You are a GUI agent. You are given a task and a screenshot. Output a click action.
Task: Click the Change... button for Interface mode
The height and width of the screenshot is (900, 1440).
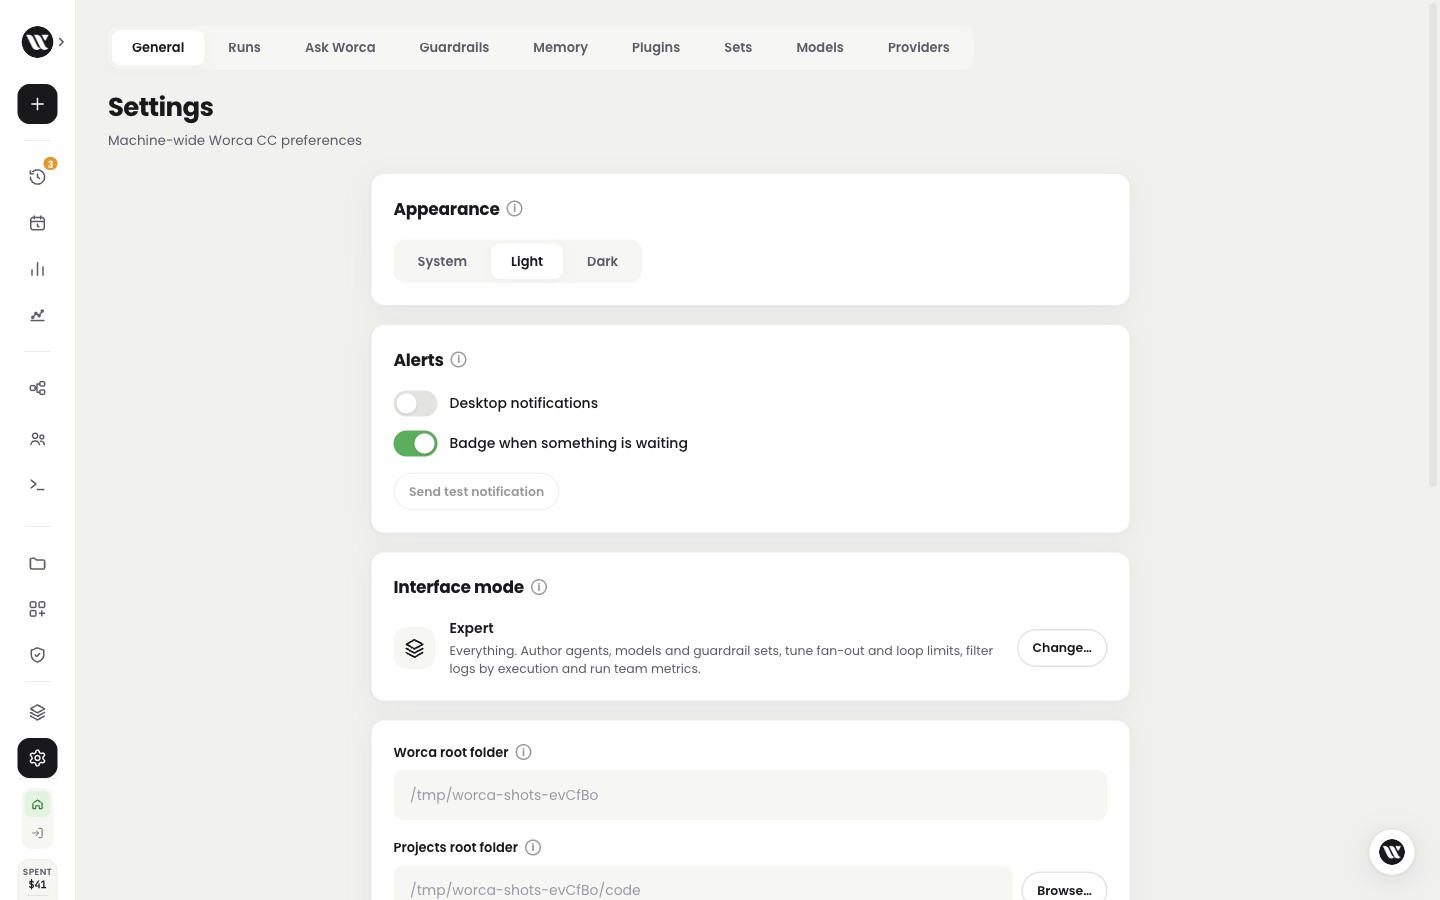pyautogui.click(x=1062, y=648)
